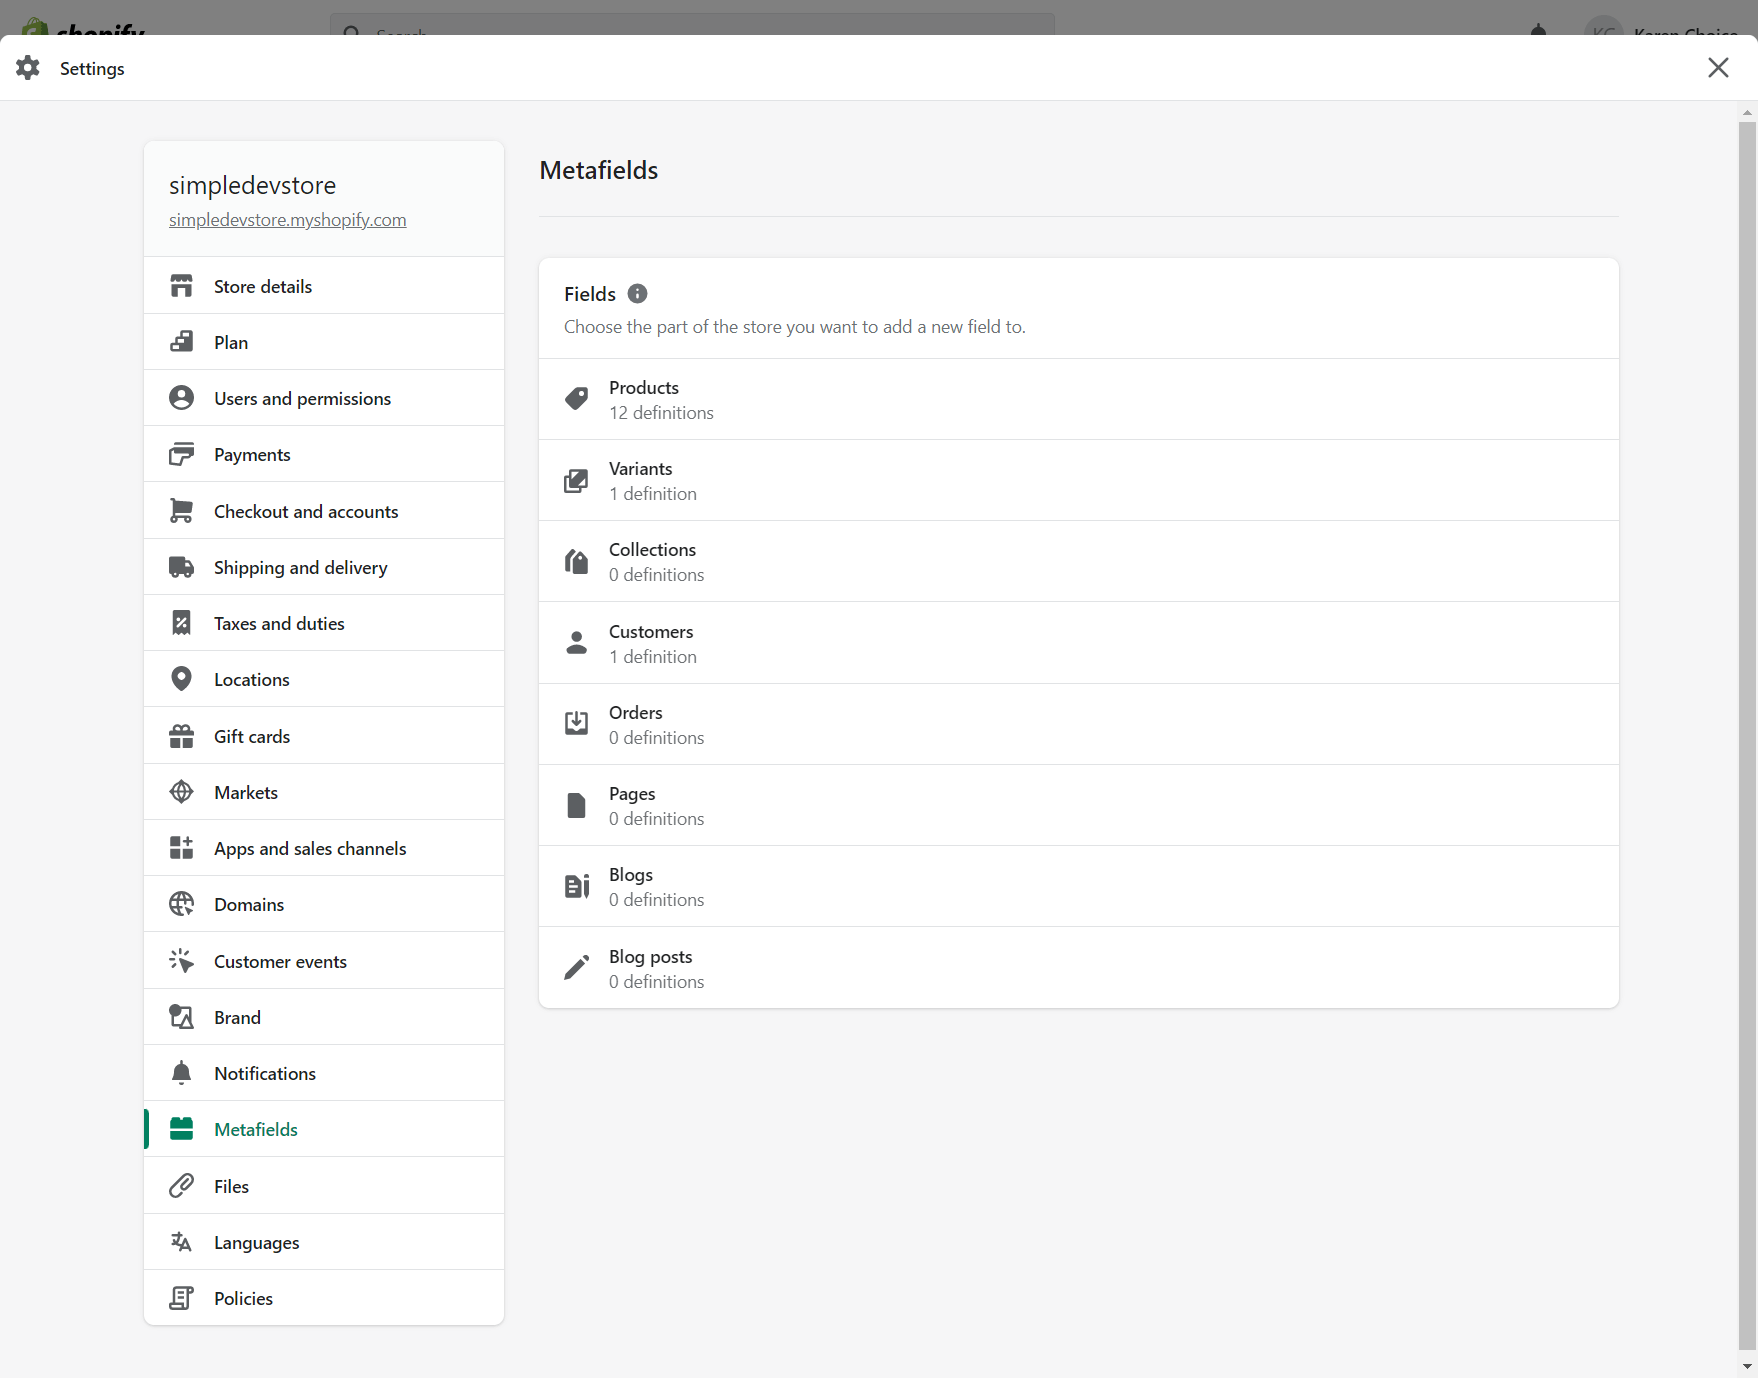This screenshot has height=1378, width=1758.
Task: Open the simpledevstore.myshopify.com link
Action: click(288, 220)
